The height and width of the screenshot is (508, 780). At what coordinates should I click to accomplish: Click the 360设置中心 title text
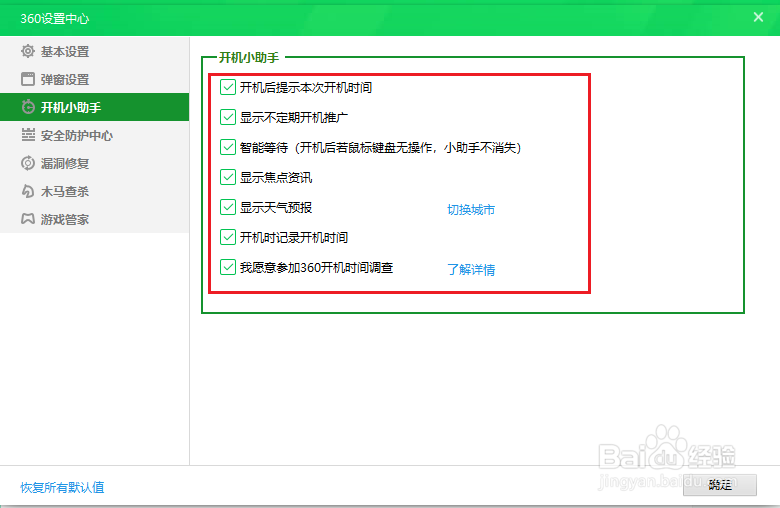pos(55,18)
